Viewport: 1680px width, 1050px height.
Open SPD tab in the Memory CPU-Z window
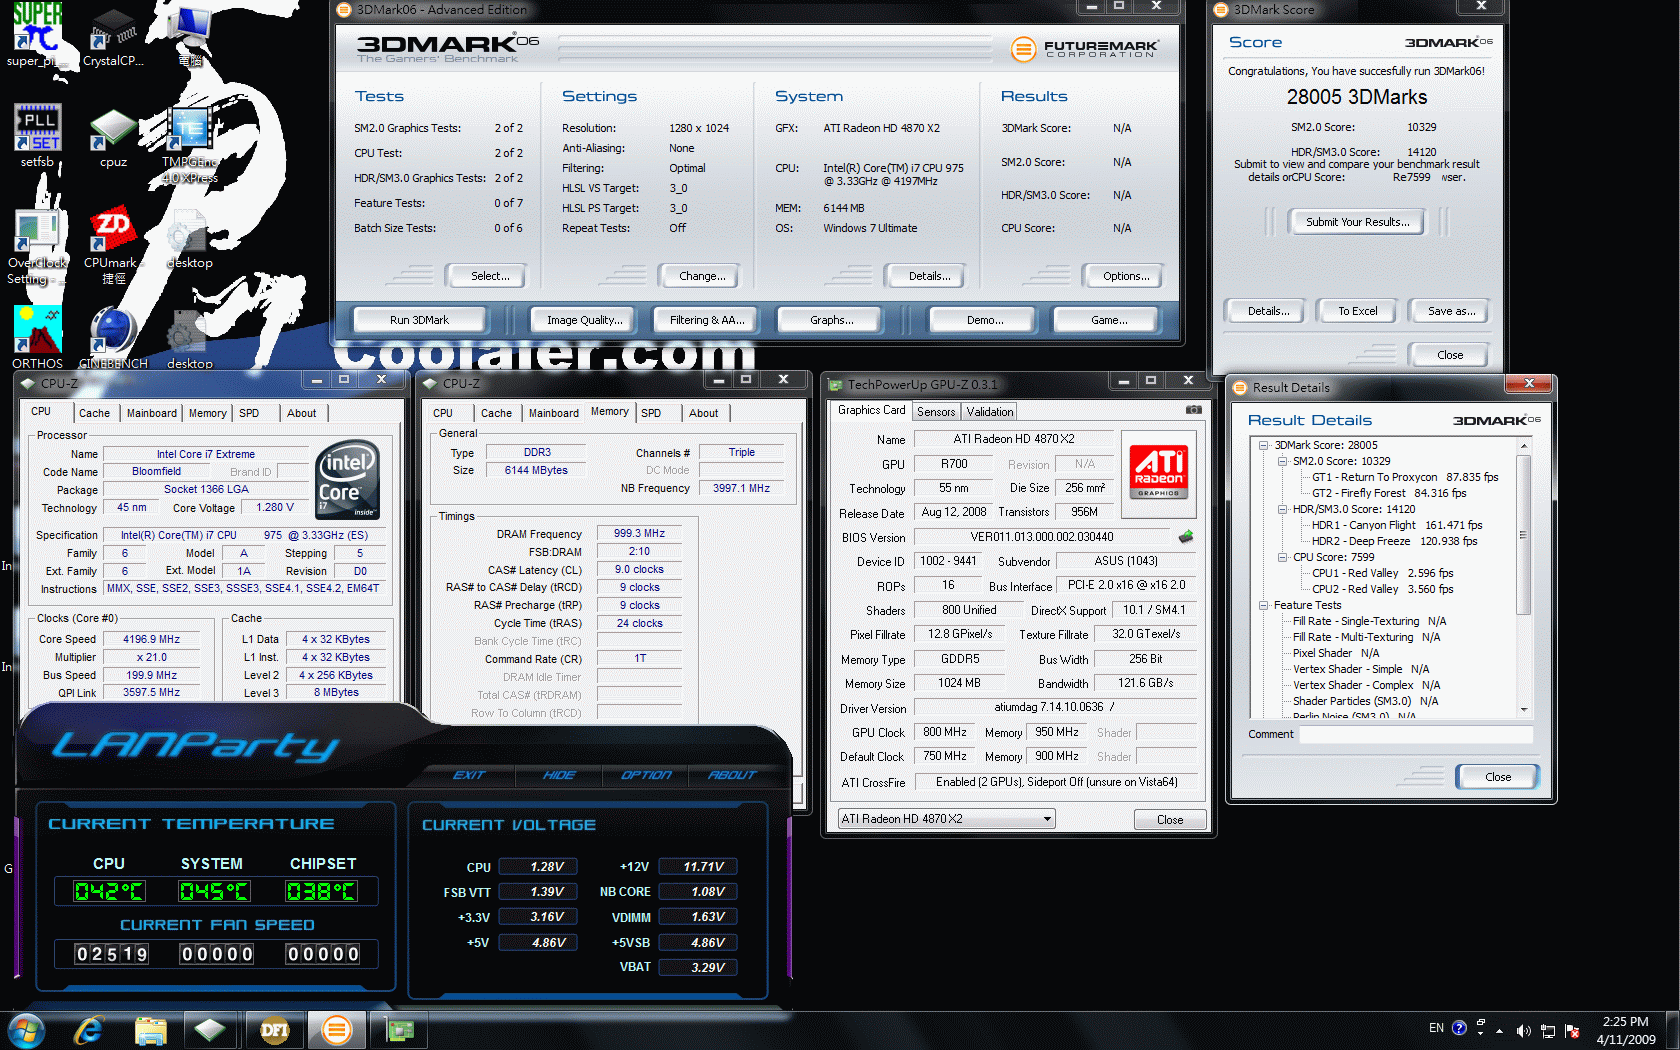[x=651, y=413]
